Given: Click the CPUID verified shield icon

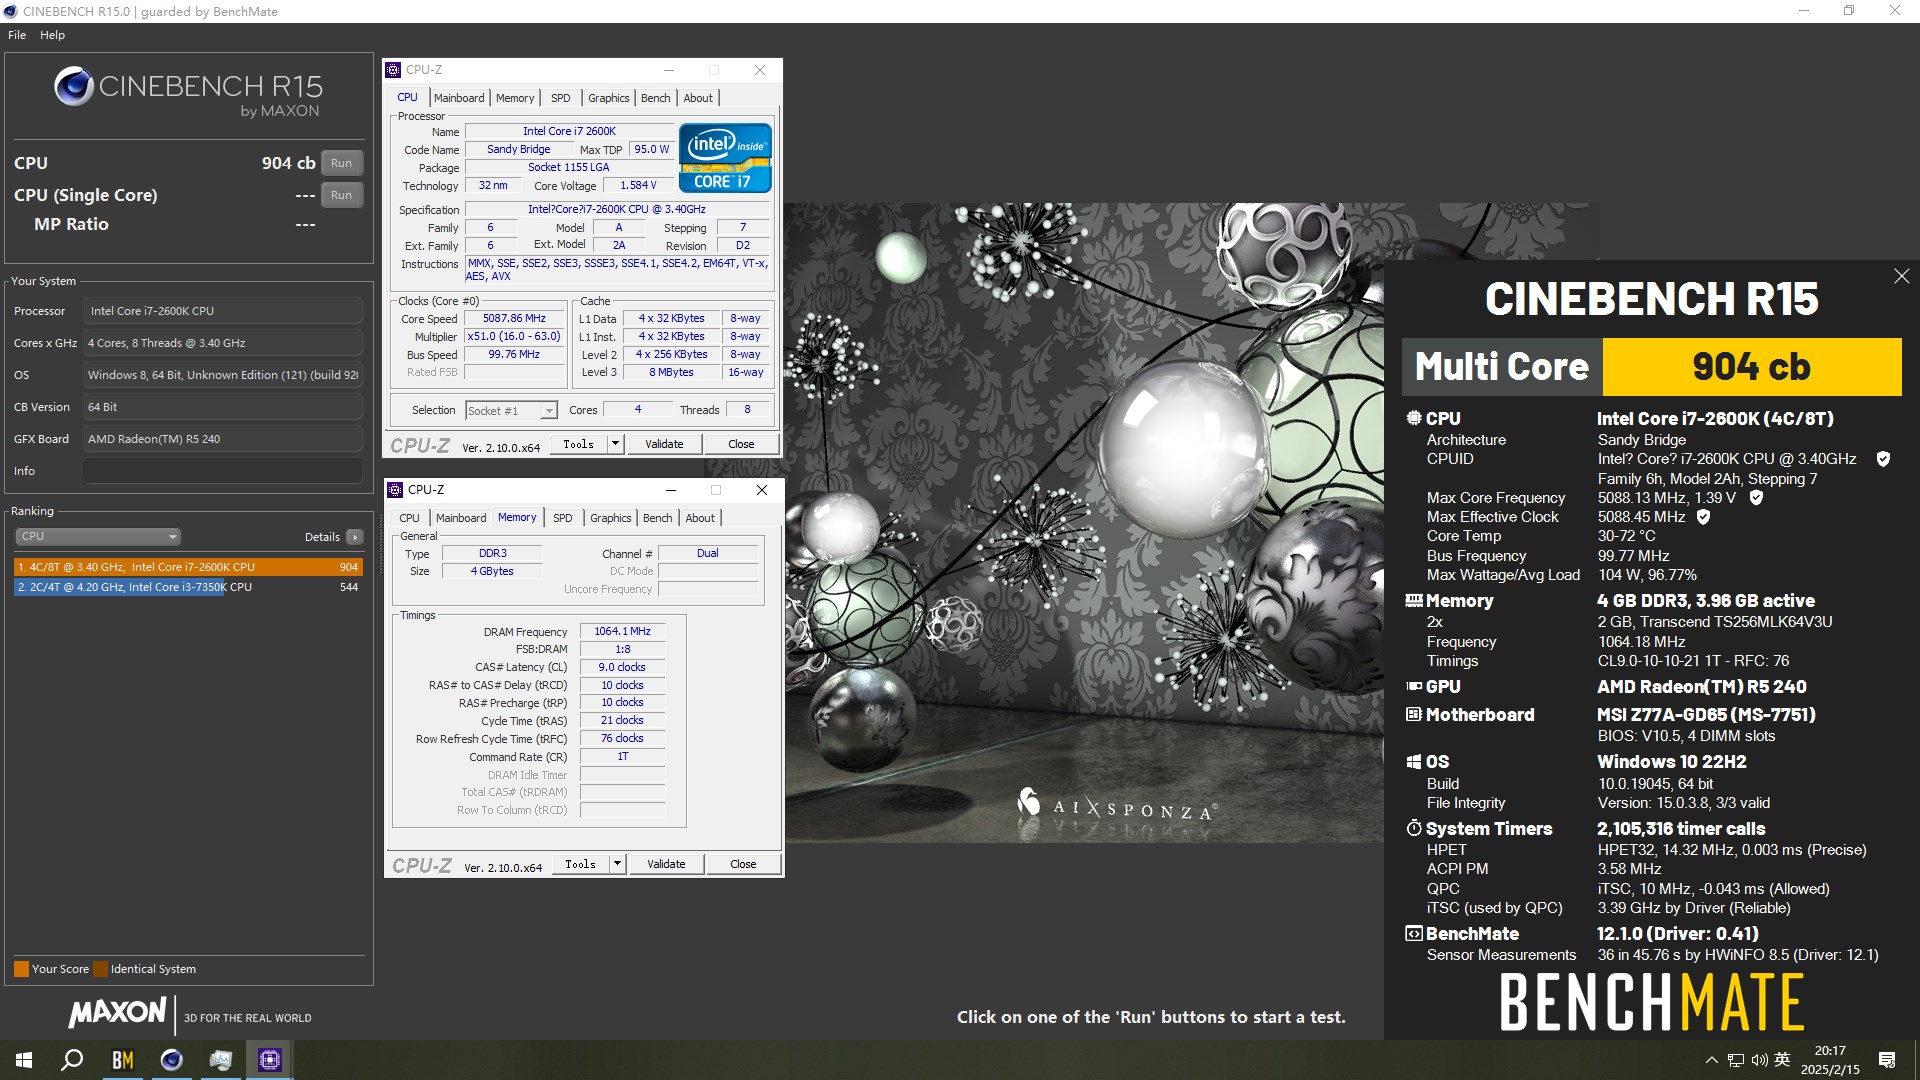Looking at the screenshot, I should [1883, 459].
